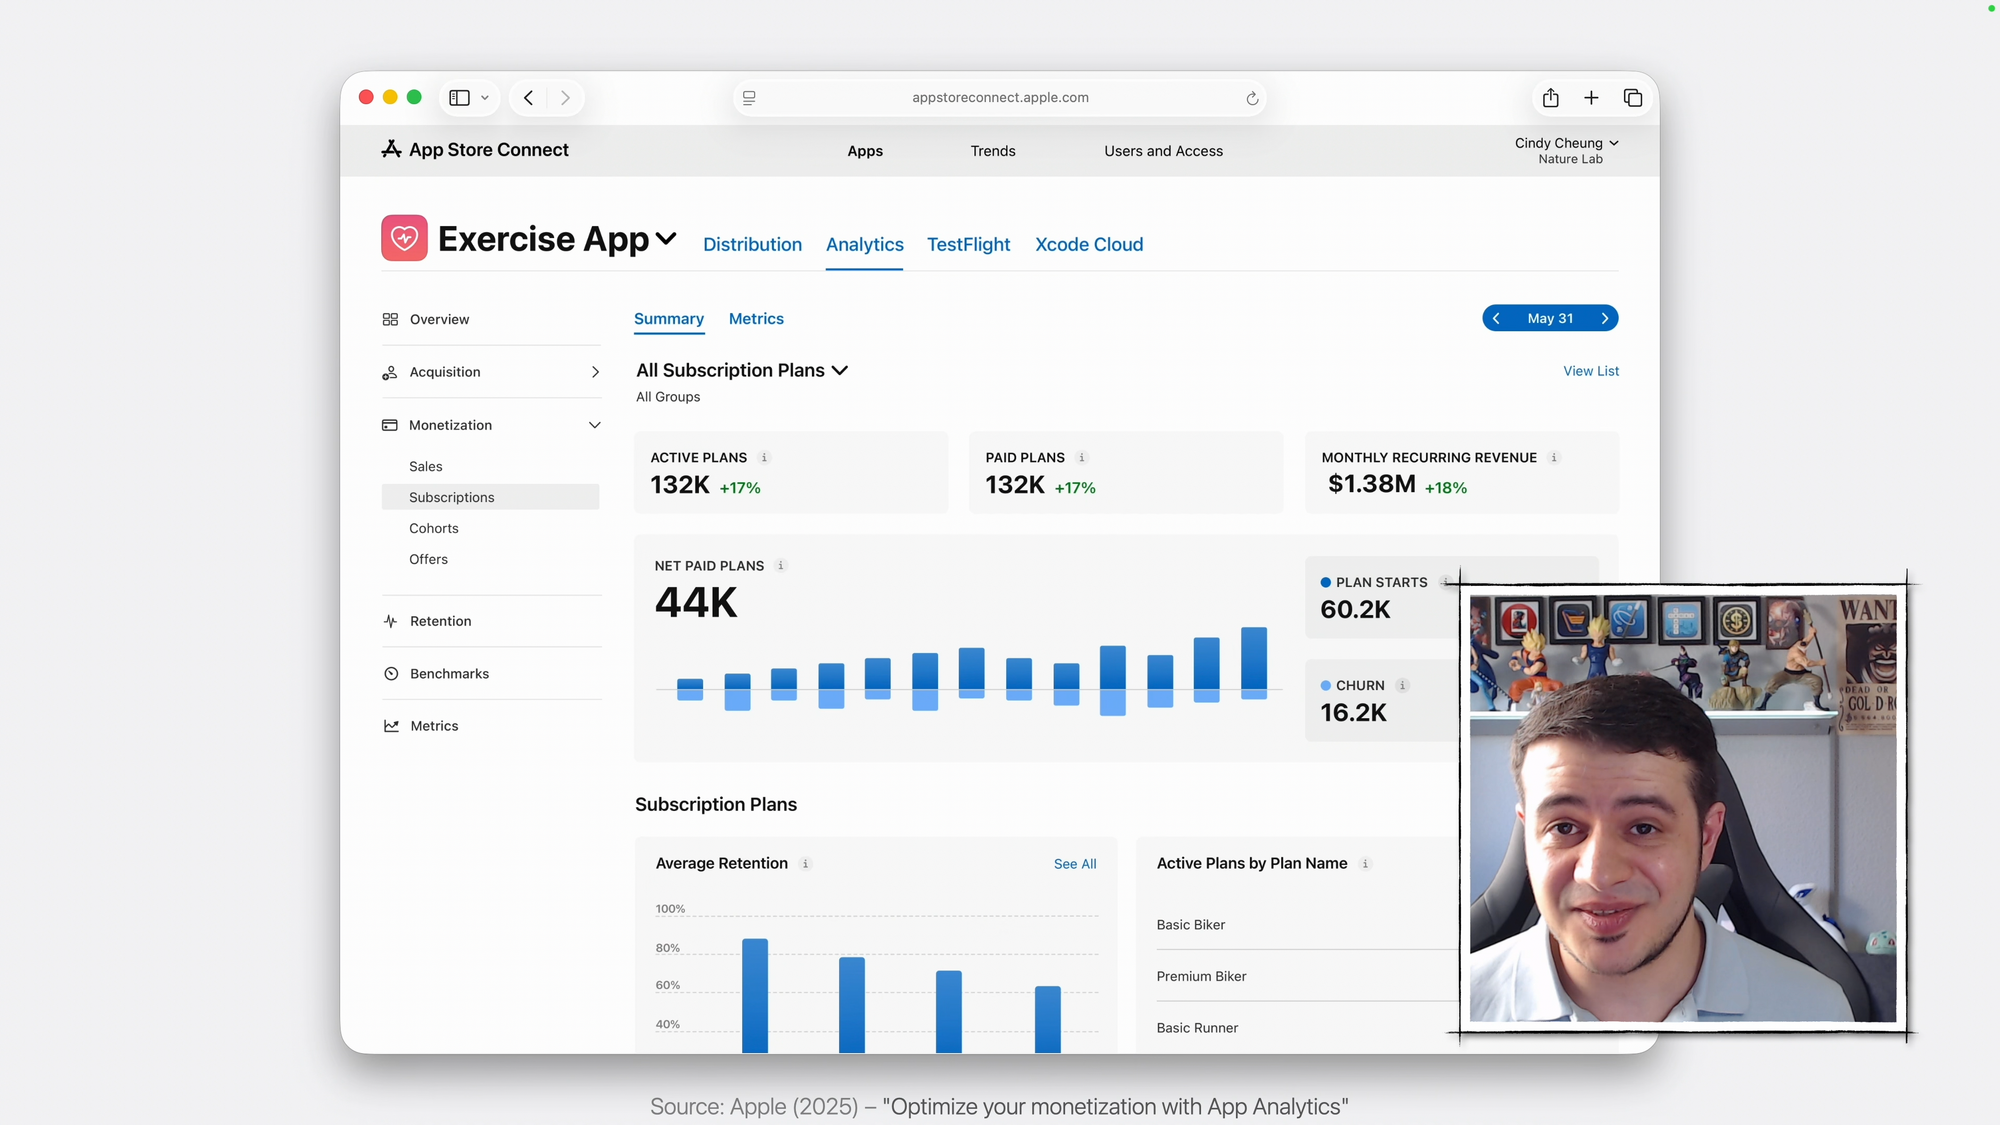
Task: Open a new tab with plus icon
Action: pyautogui.click(x=1591, y=97)
